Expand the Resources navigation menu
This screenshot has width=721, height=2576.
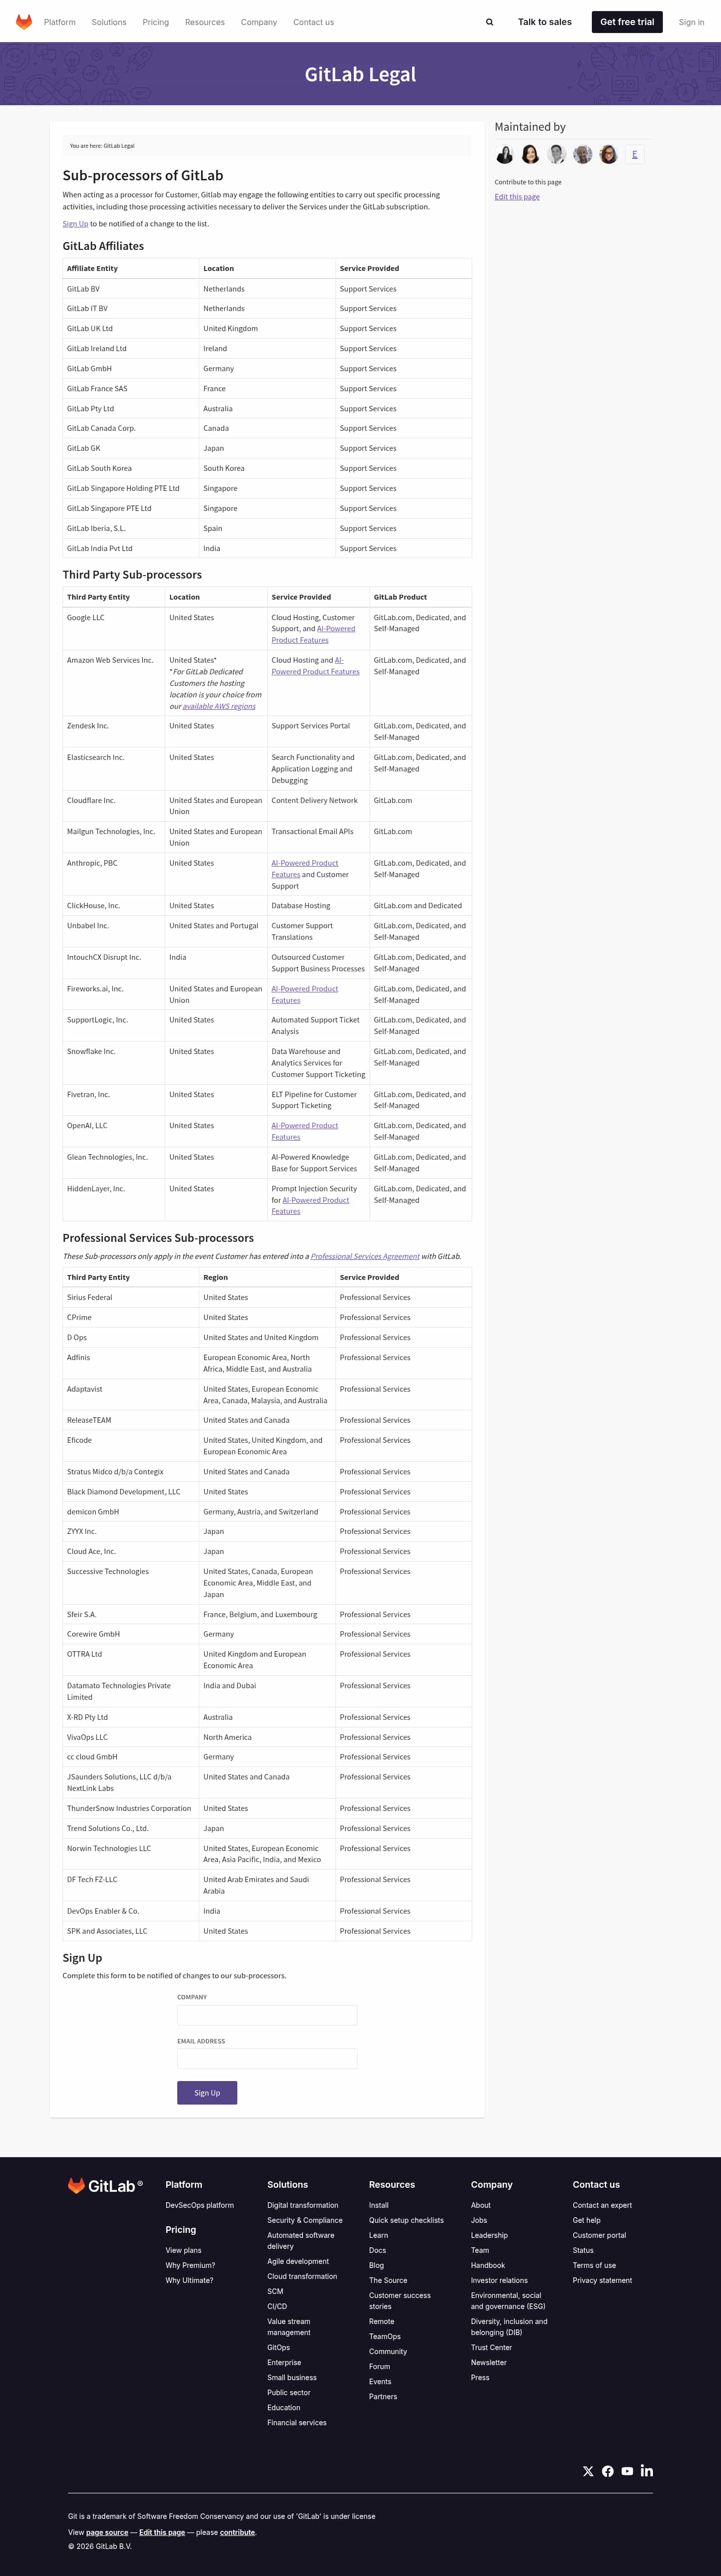pyautogui.click(x=205, y=22)
